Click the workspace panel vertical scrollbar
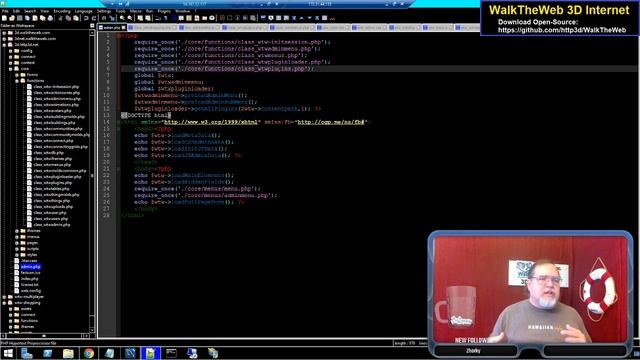 tap(92, 180)
